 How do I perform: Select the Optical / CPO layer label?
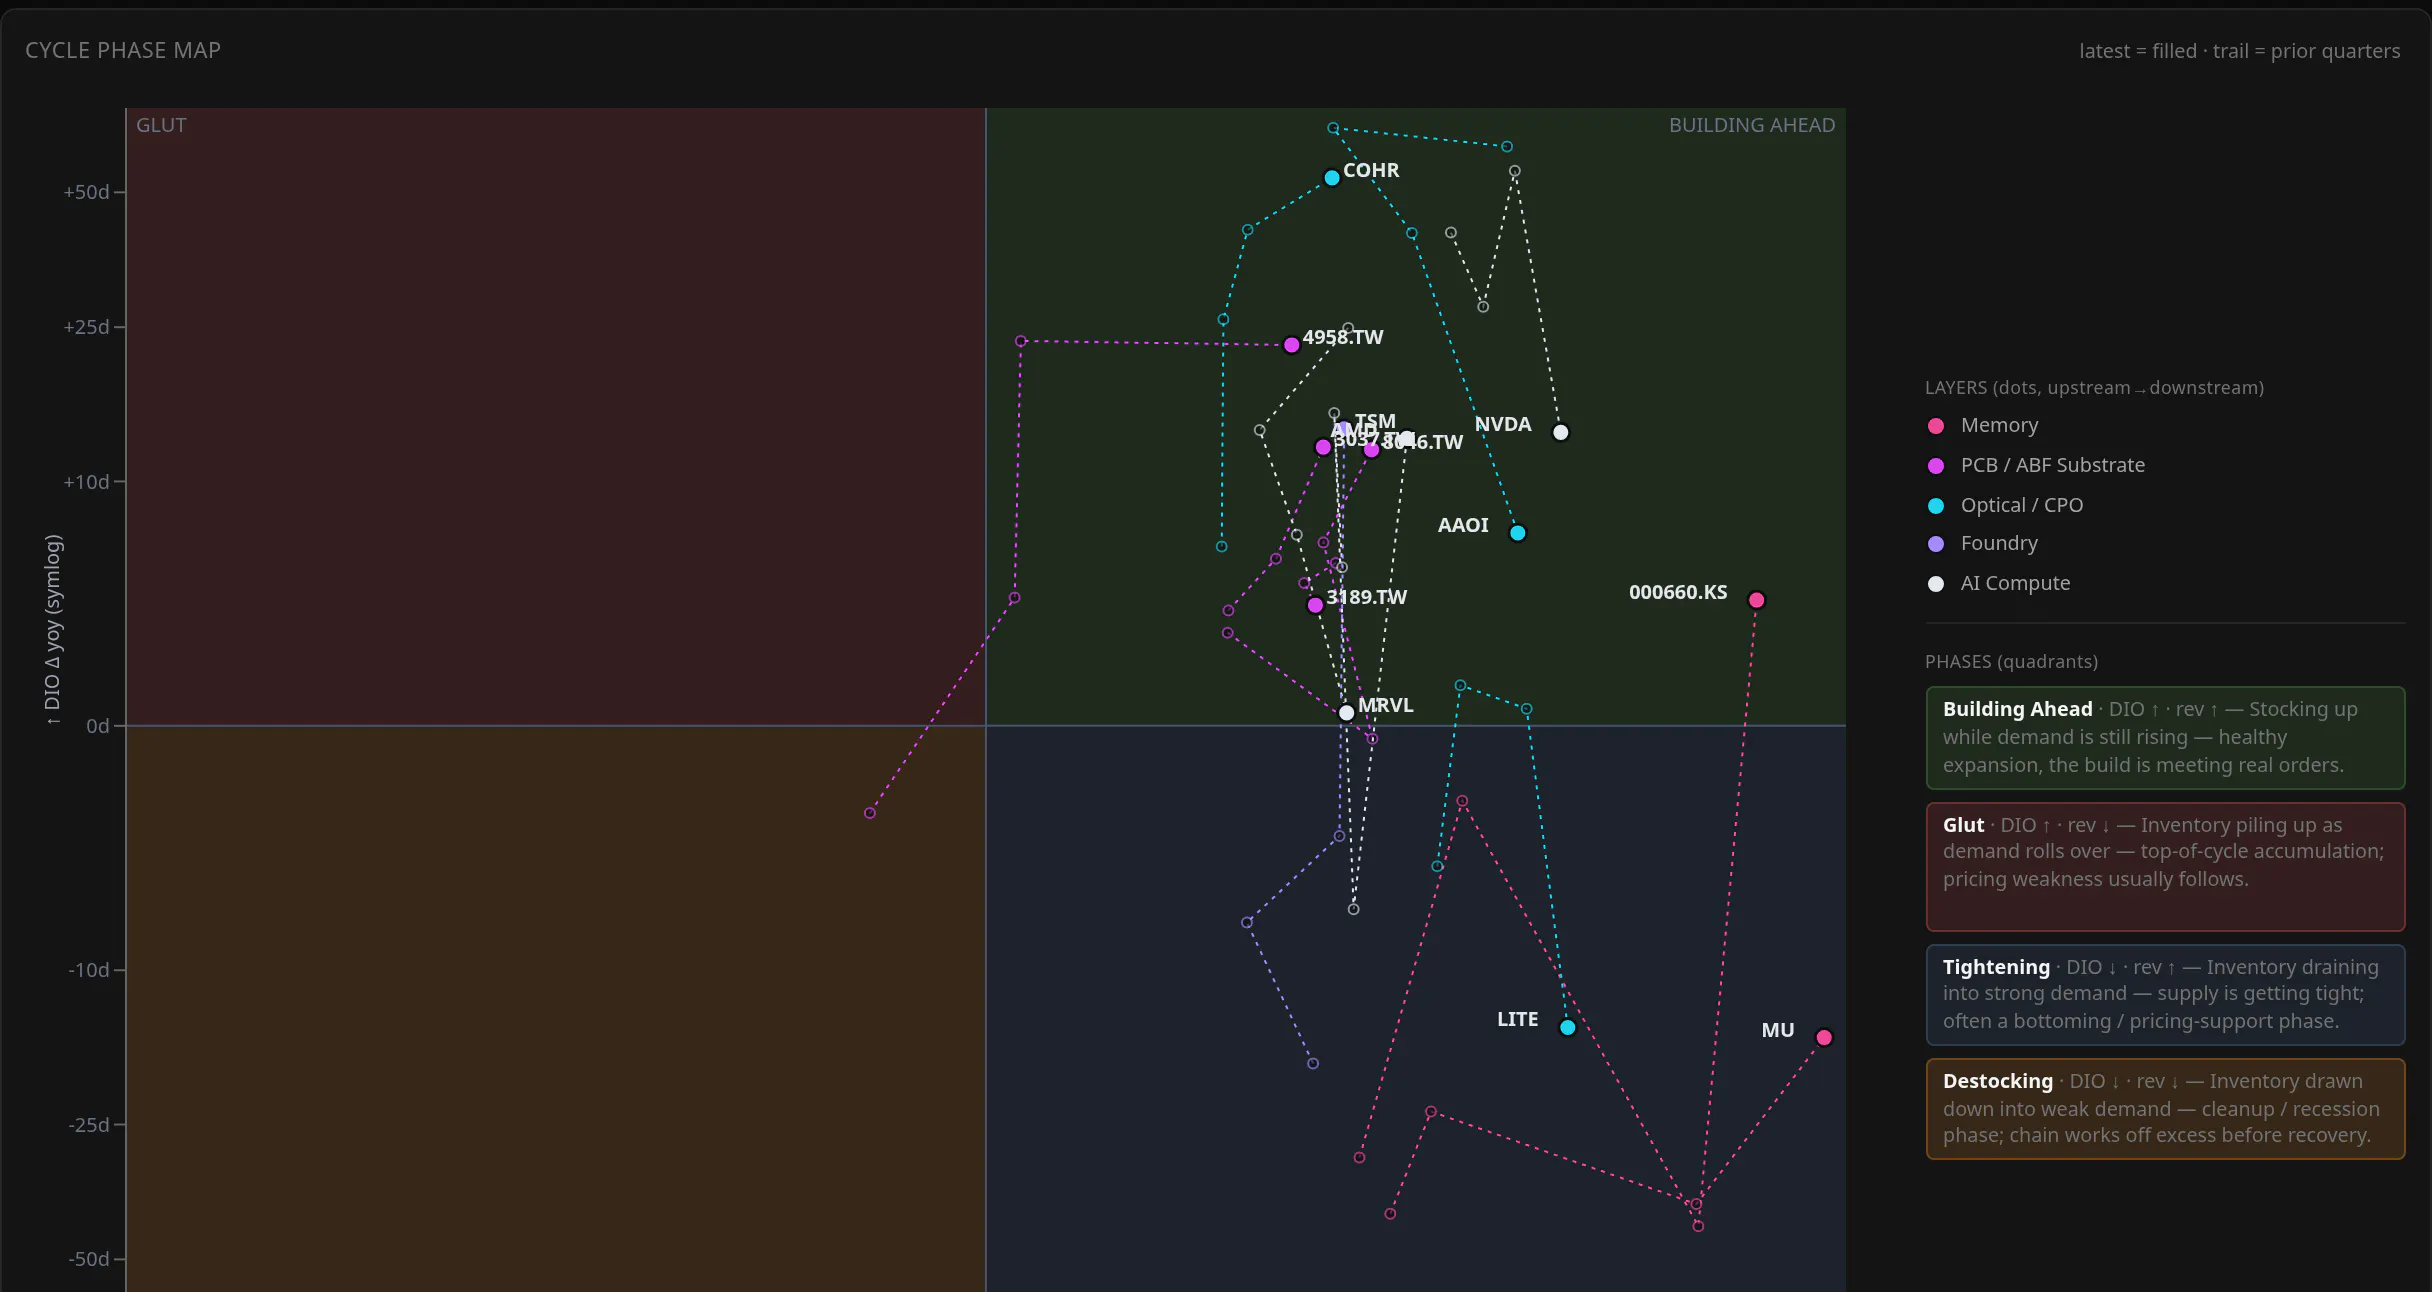2022,505
